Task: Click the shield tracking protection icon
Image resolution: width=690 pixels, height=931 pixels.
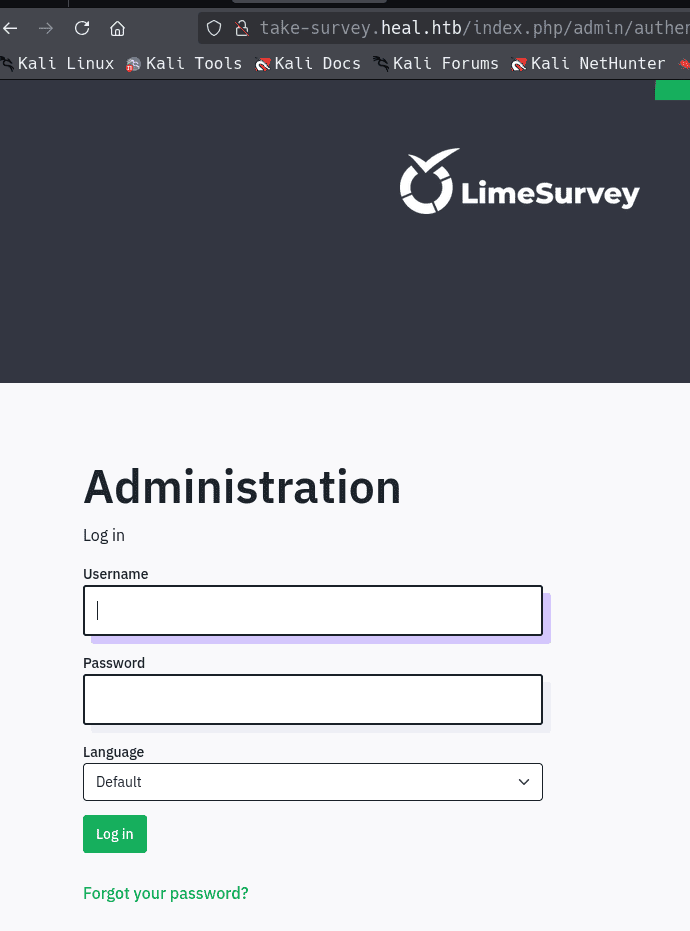Action: (x=214, y=28)
